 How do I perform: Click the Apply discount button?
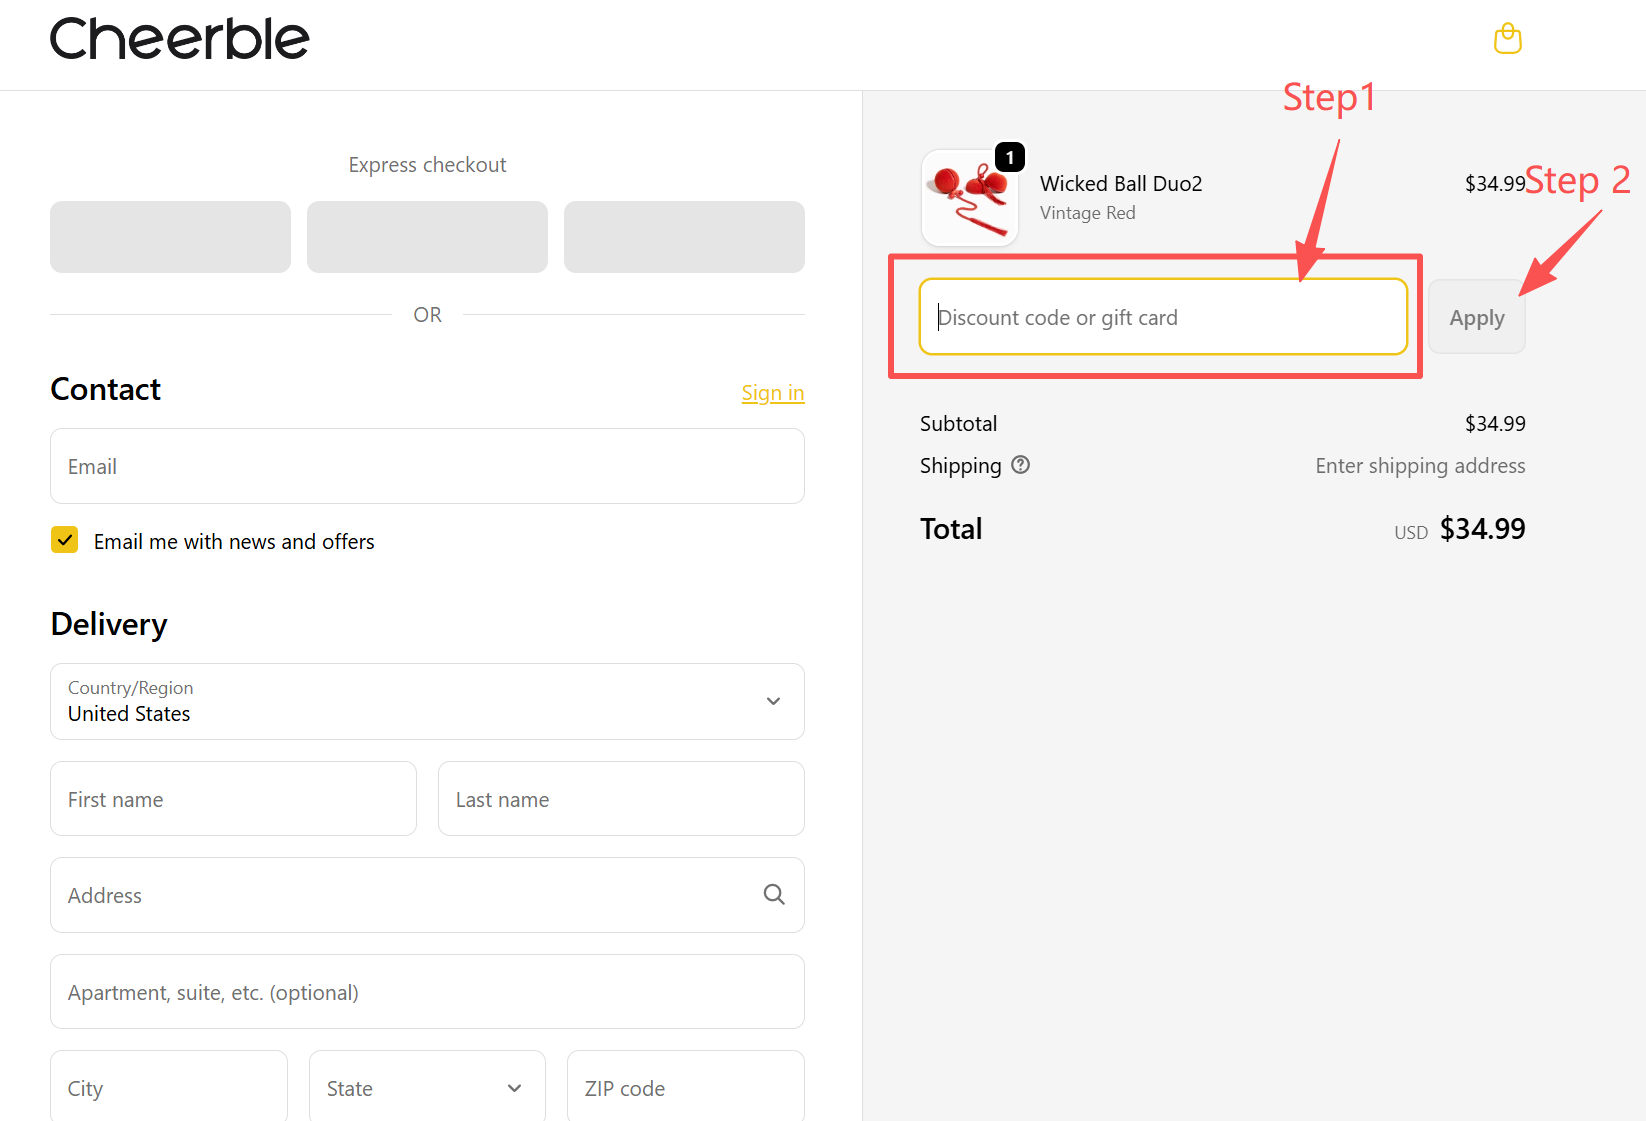tap(1477, 317)
